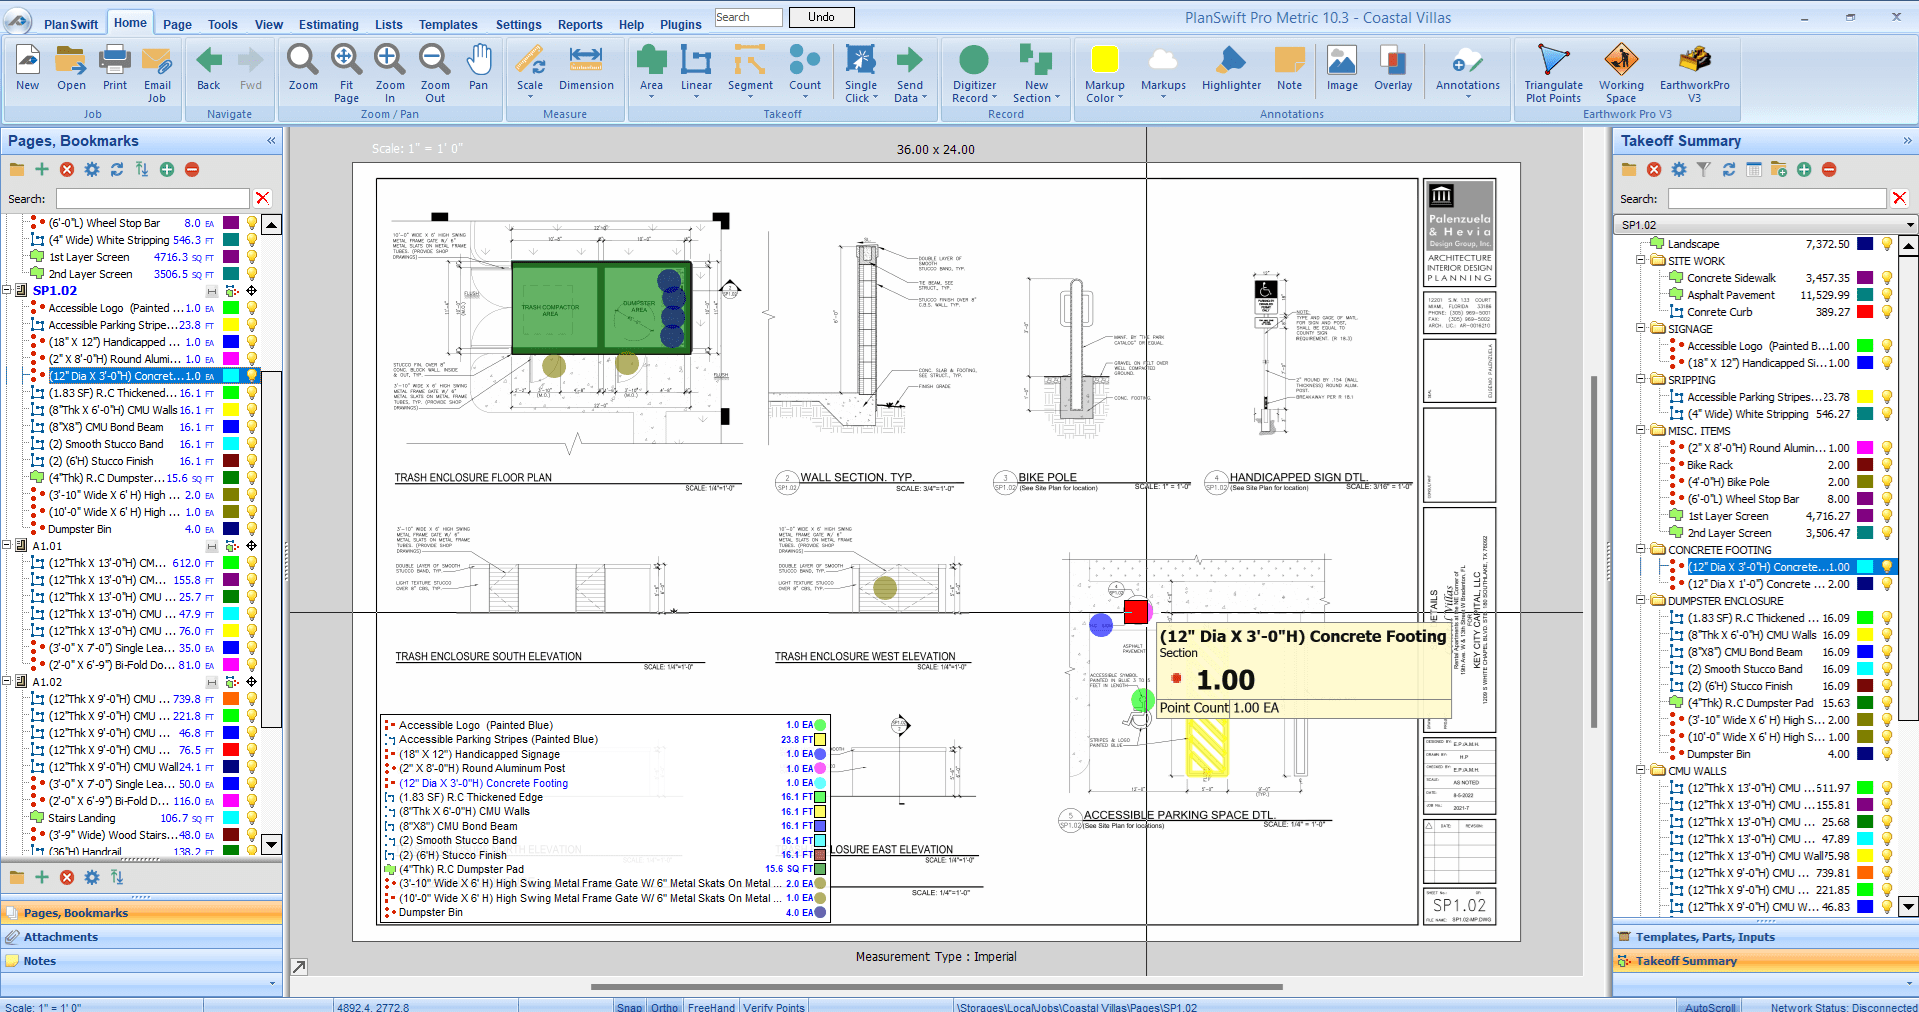Select the Digitizer Record tool
1919x1012 pixels.
click(x=973, y=72)
